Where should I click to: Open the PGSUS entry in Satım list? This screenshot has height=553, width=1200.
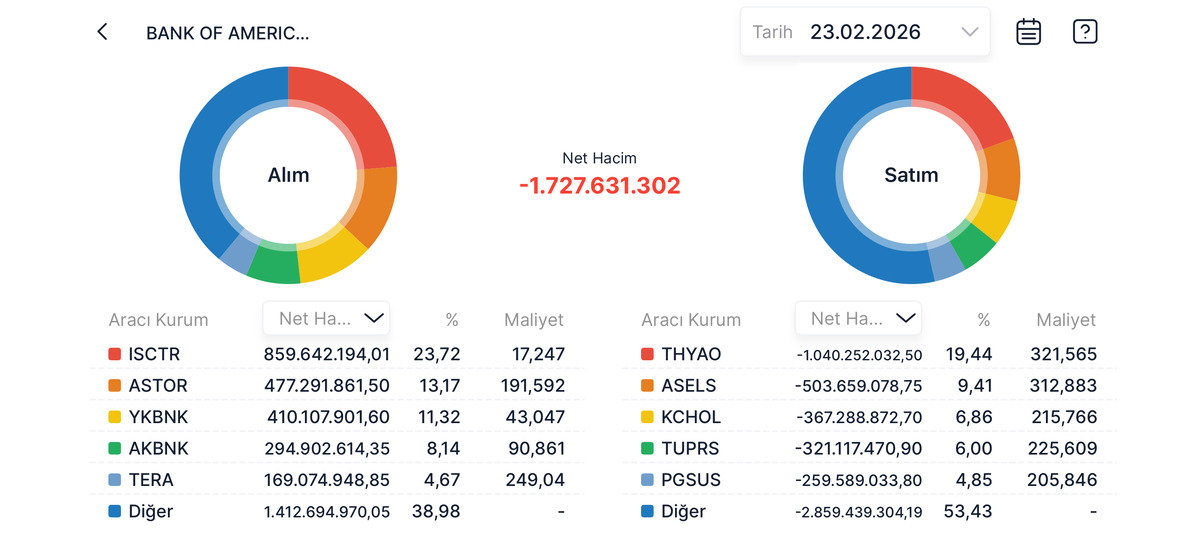click(x=868, y=480)
